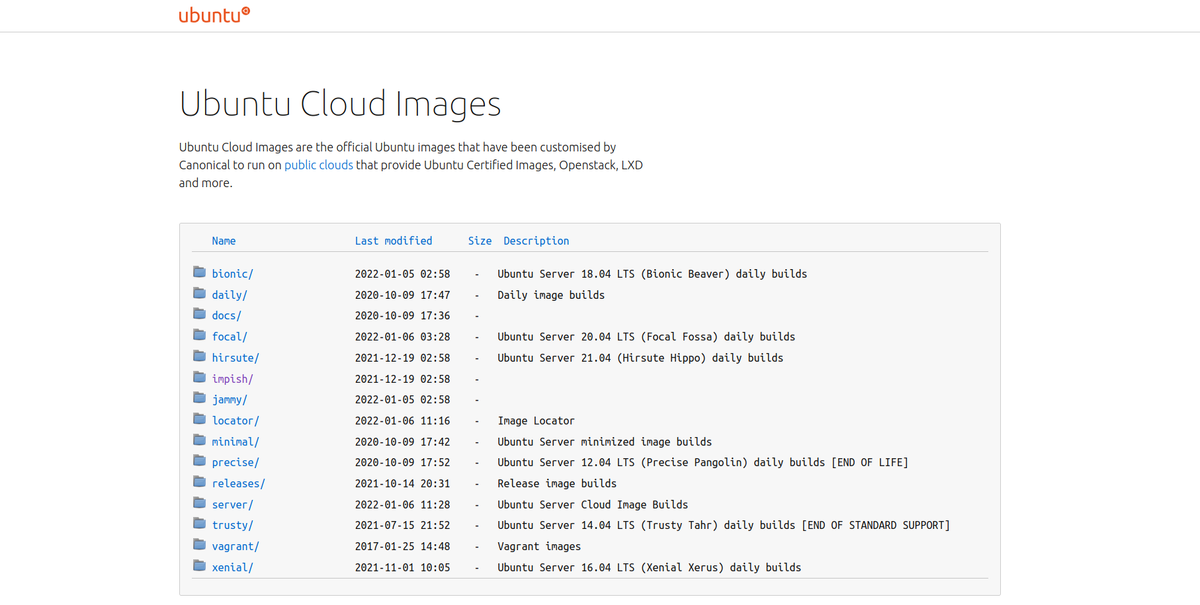The height and width of the screenshot is (605, 1200).
Task: Click the folder icon beside jammy/
Action: pos(200,399)
